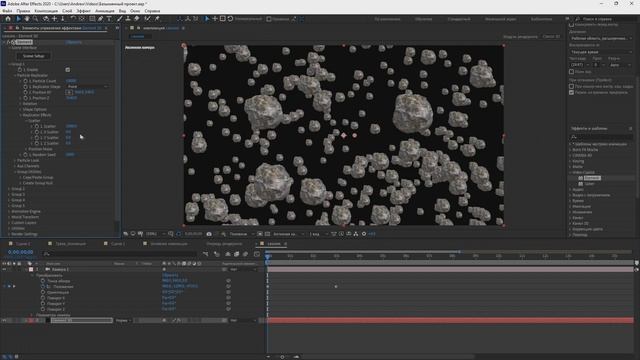
Task: Select the Rectangle shape tool
Action: click(x=92, y=19)
